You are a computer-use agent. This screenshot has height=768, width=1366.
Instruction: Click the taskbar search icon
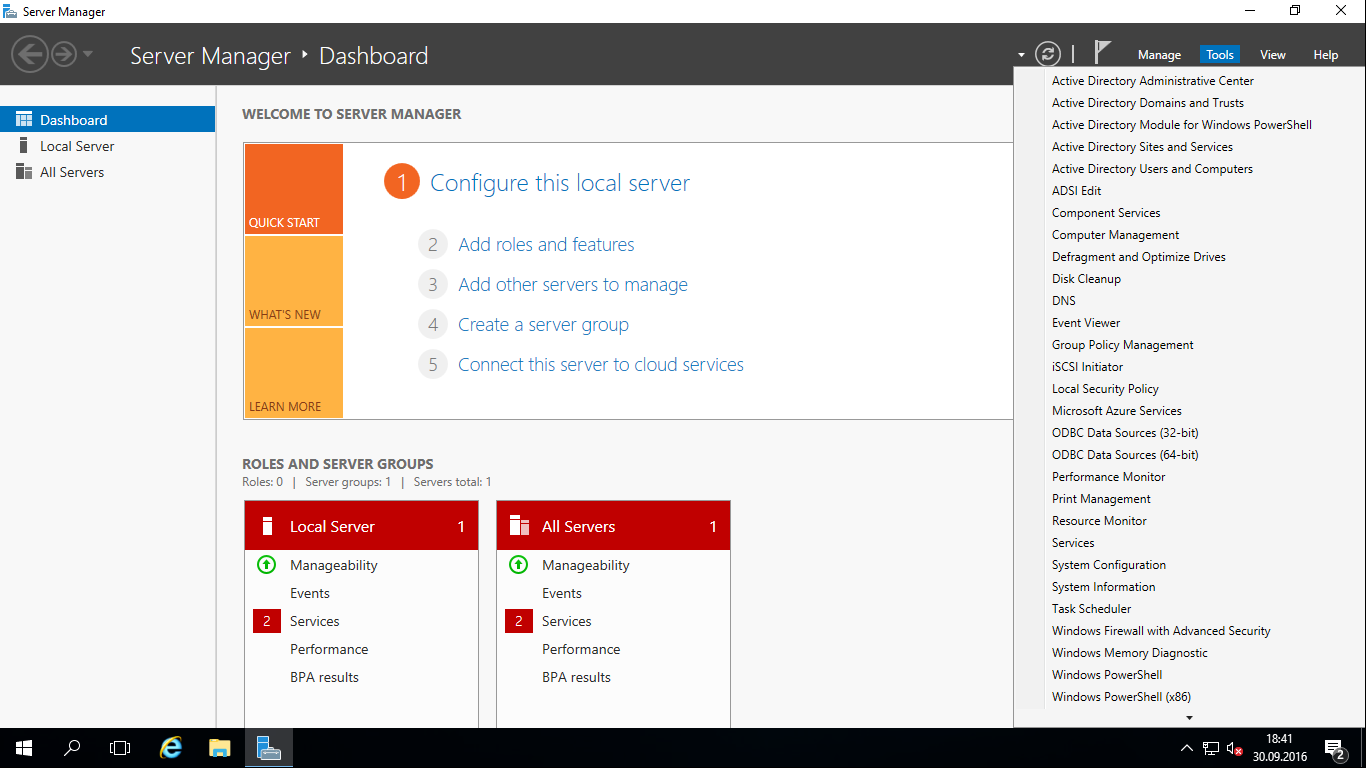click(x=72, y=748)
